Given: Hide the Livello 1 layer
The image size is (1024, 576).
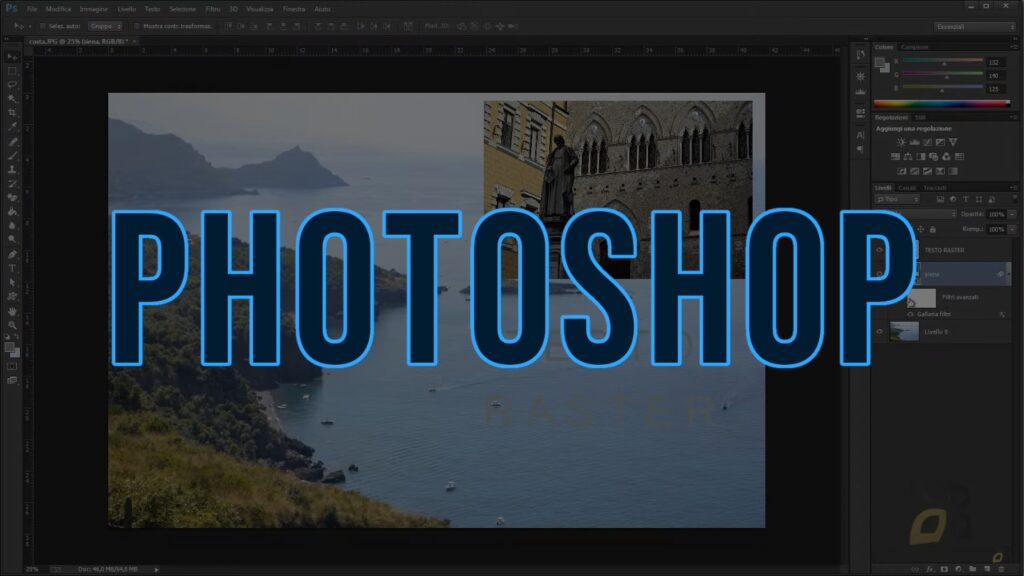Looking at the screenshot, I should (880, 332).
